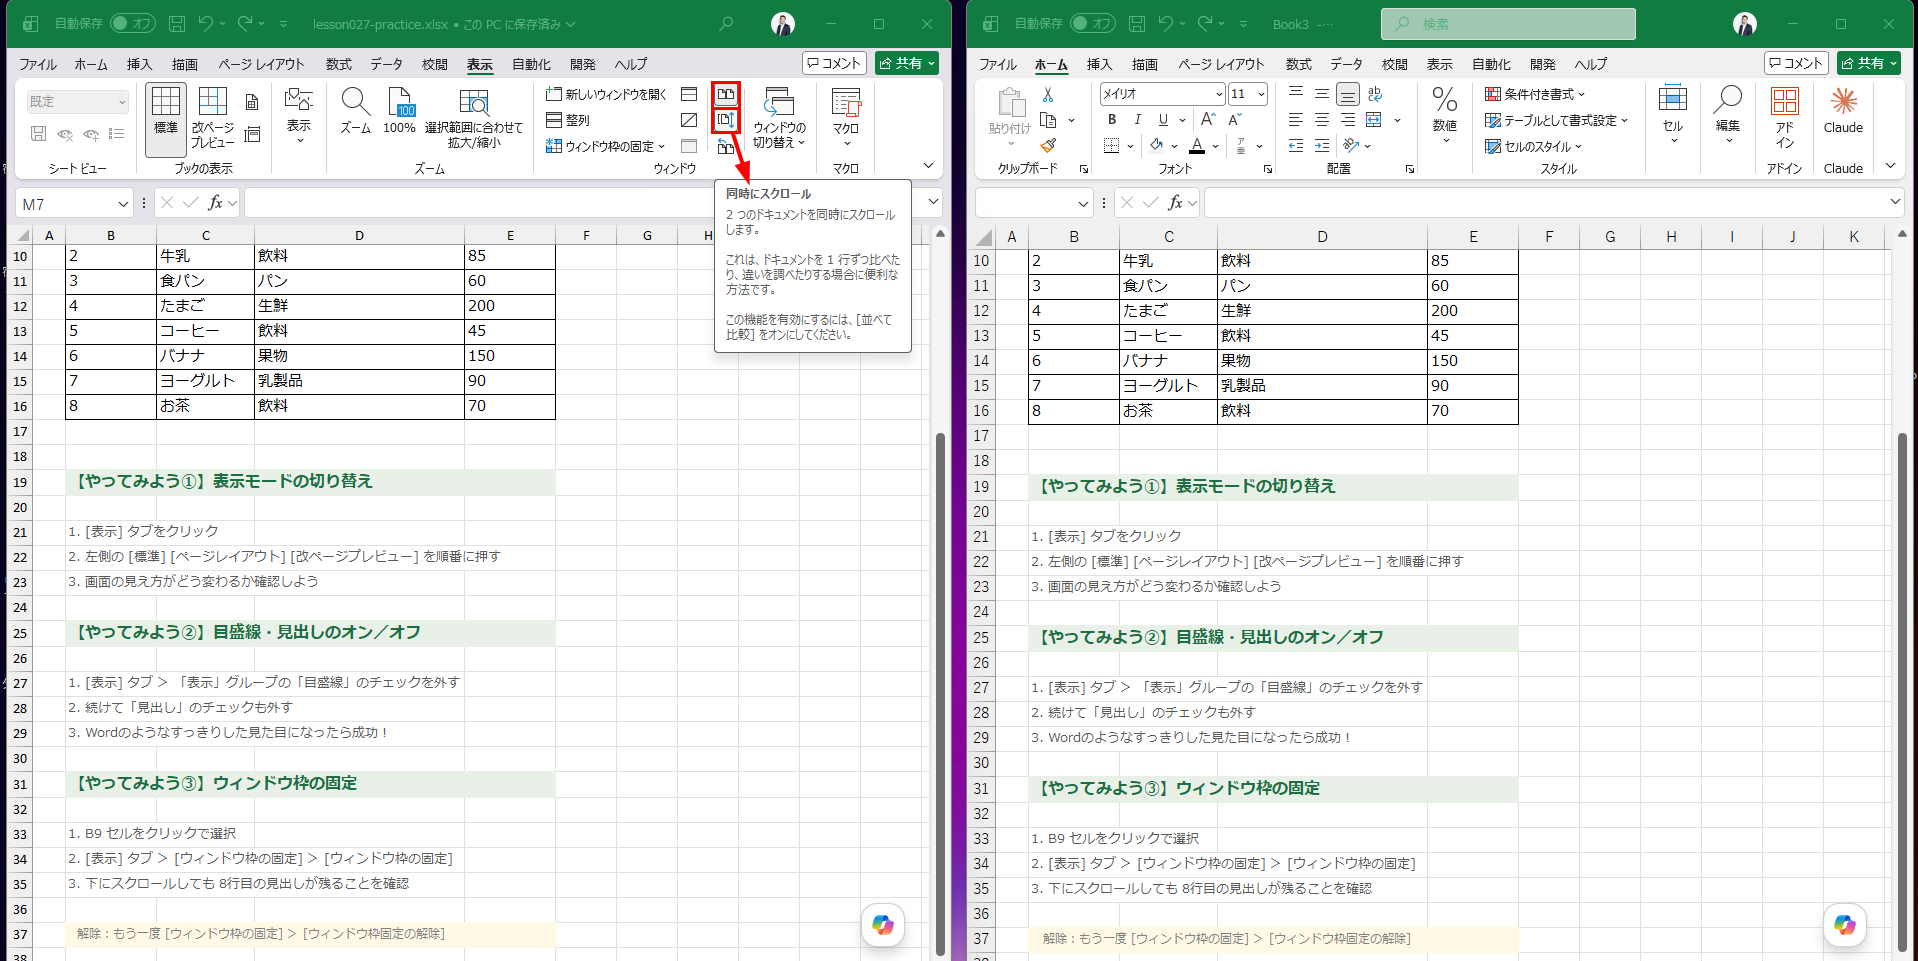Click 新しいウィンドウを開く

(606, 94)
